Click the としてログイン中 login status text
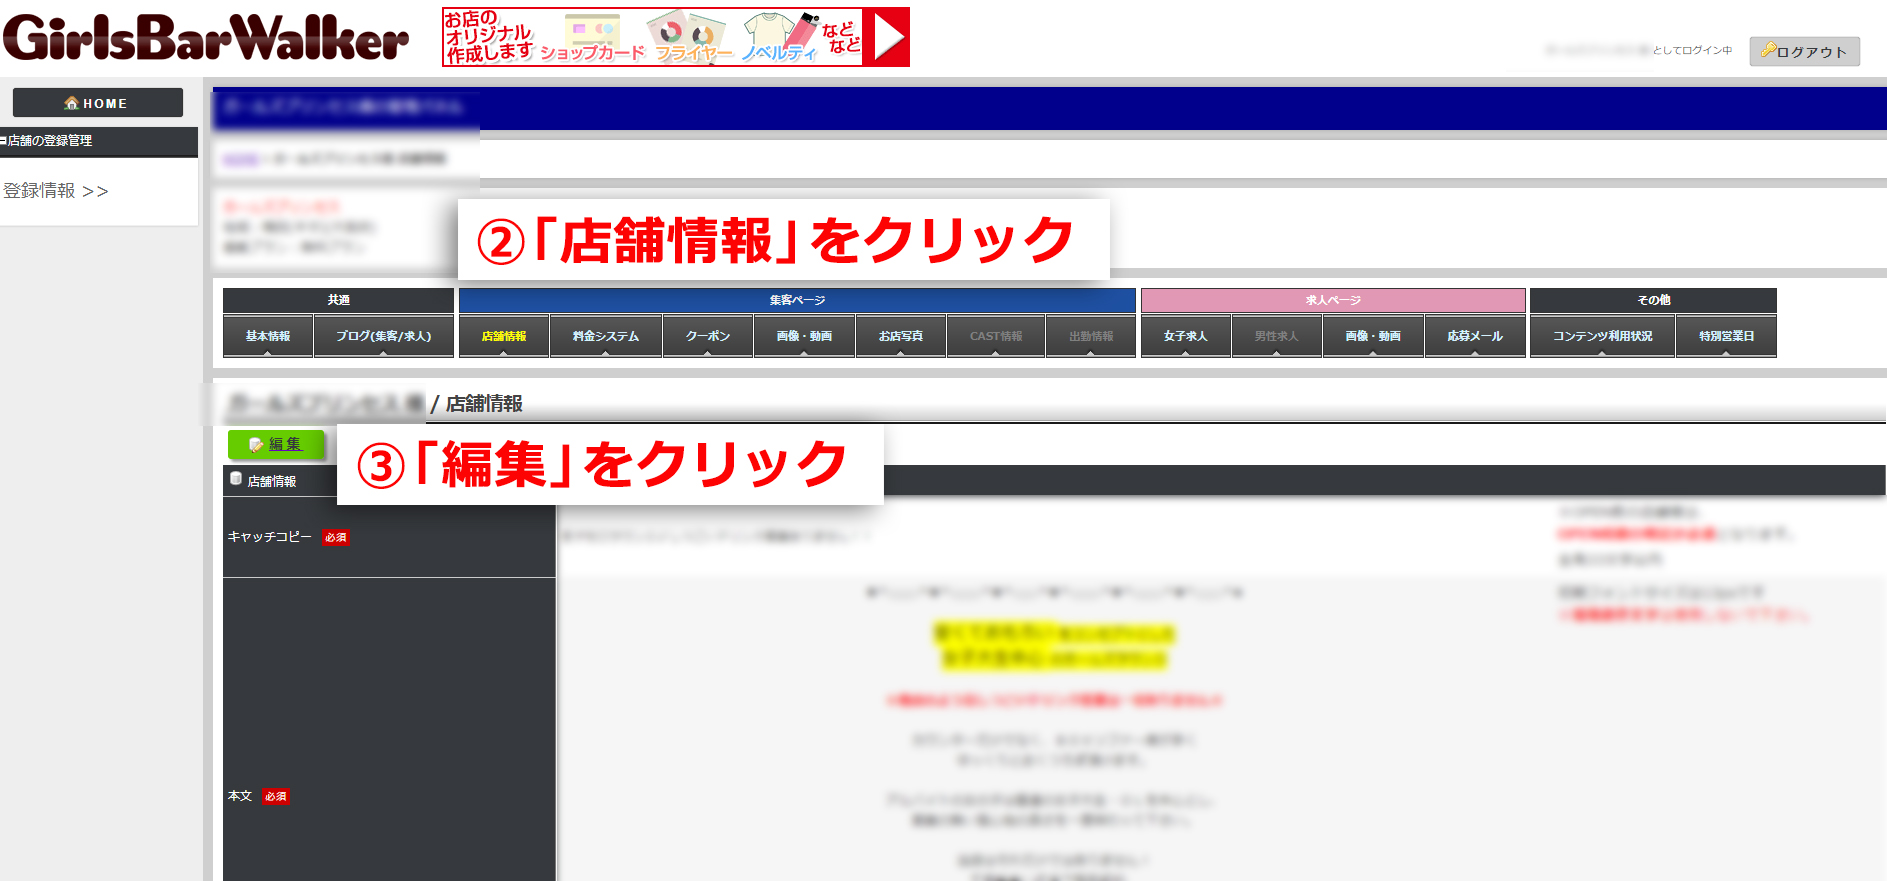The height and width of the screenshot is (881, 1887). point(1692,50)
